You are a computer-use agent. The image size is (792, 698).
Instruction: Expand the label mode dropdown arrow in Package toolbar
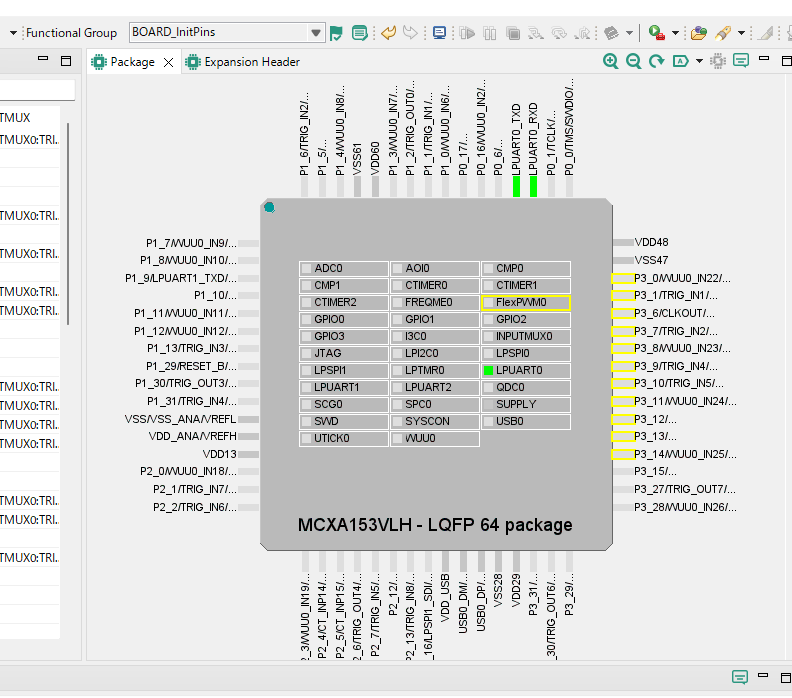click(699, 61)
